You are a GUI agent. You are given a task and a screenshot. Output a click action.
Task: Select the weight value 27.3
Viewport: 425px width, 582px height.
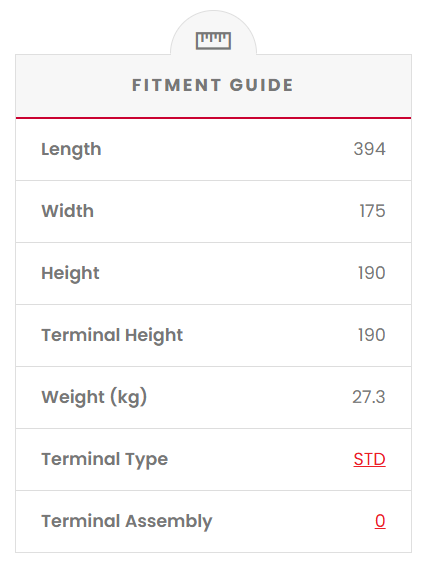(x=369, y=397)
